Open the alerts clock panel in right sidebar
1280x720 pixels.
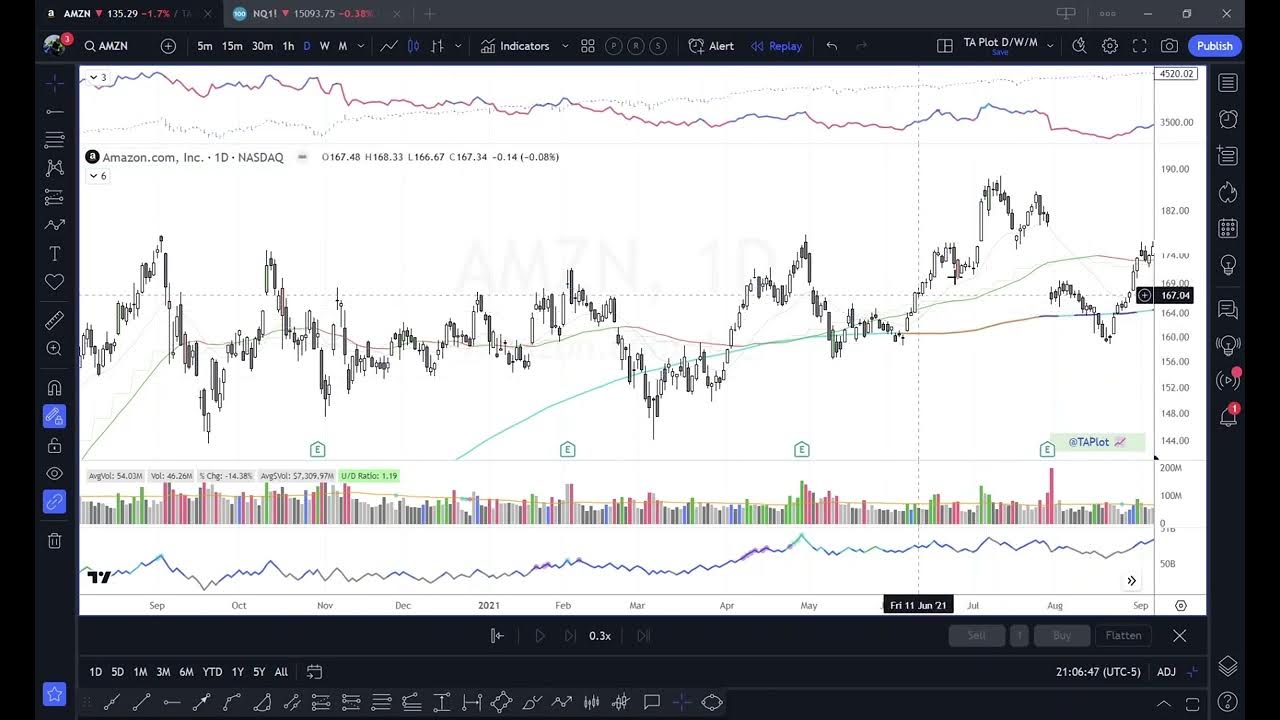coord(1228,119)
